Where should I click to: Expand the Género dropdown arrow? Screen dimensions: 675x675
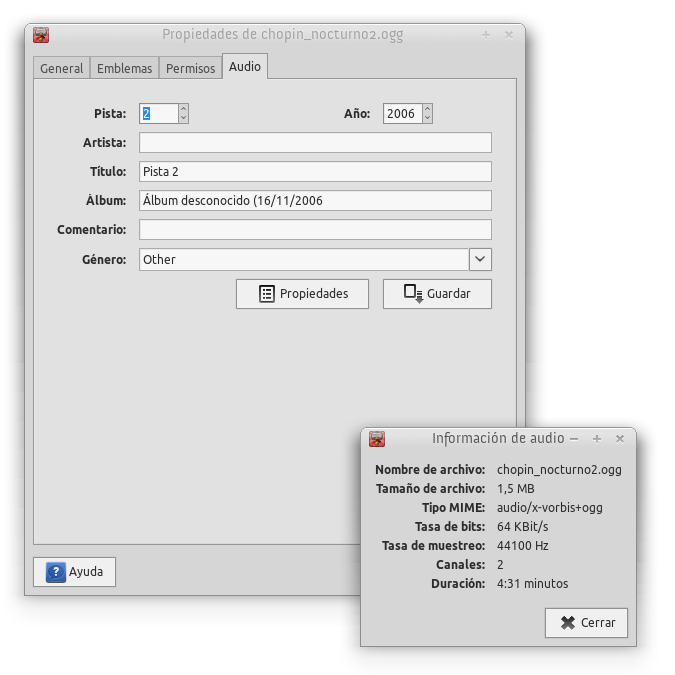(480, 260)
